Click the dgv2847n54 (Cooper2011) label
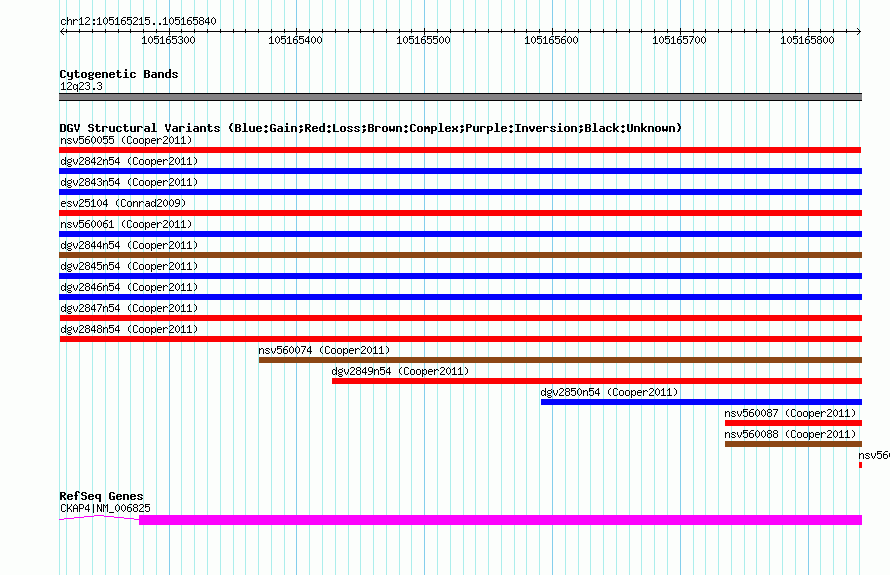 coord(129,308)
